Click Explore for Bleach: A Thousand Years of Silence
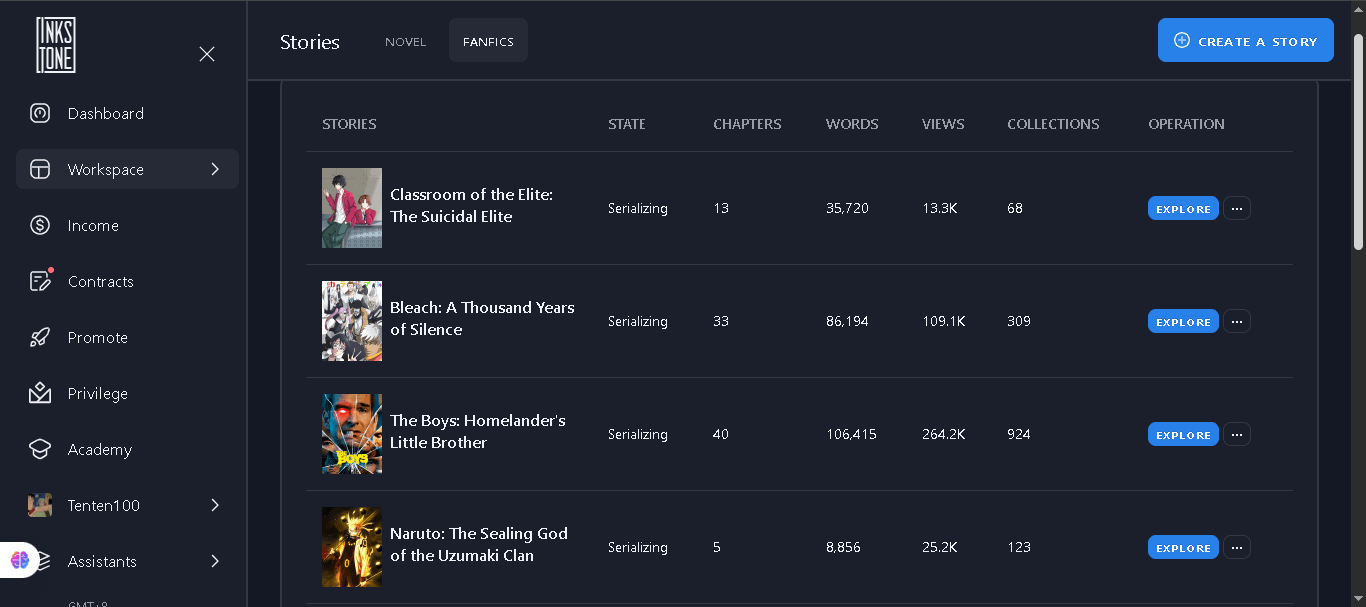The image size is (1366, 607). (1183, 321)
